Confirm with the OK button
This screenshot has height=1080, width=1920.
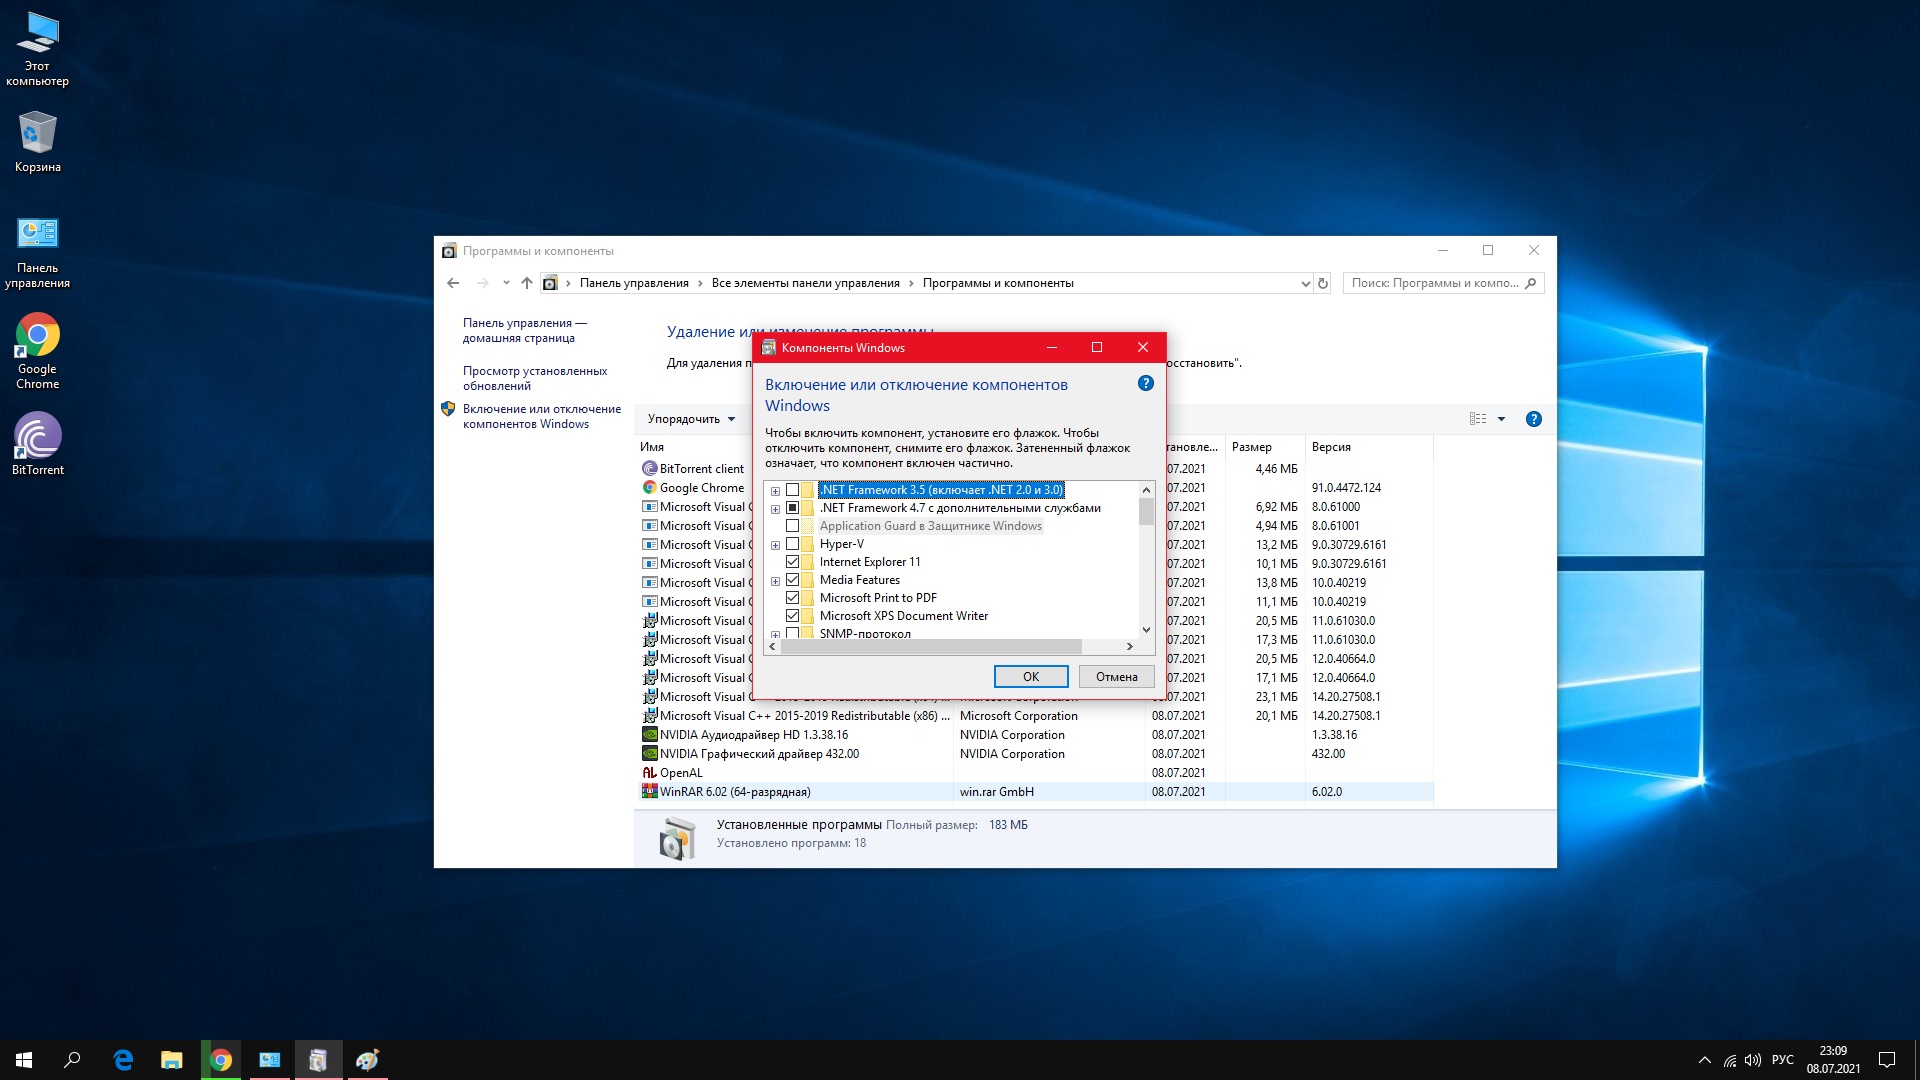tap(1031, 677)
